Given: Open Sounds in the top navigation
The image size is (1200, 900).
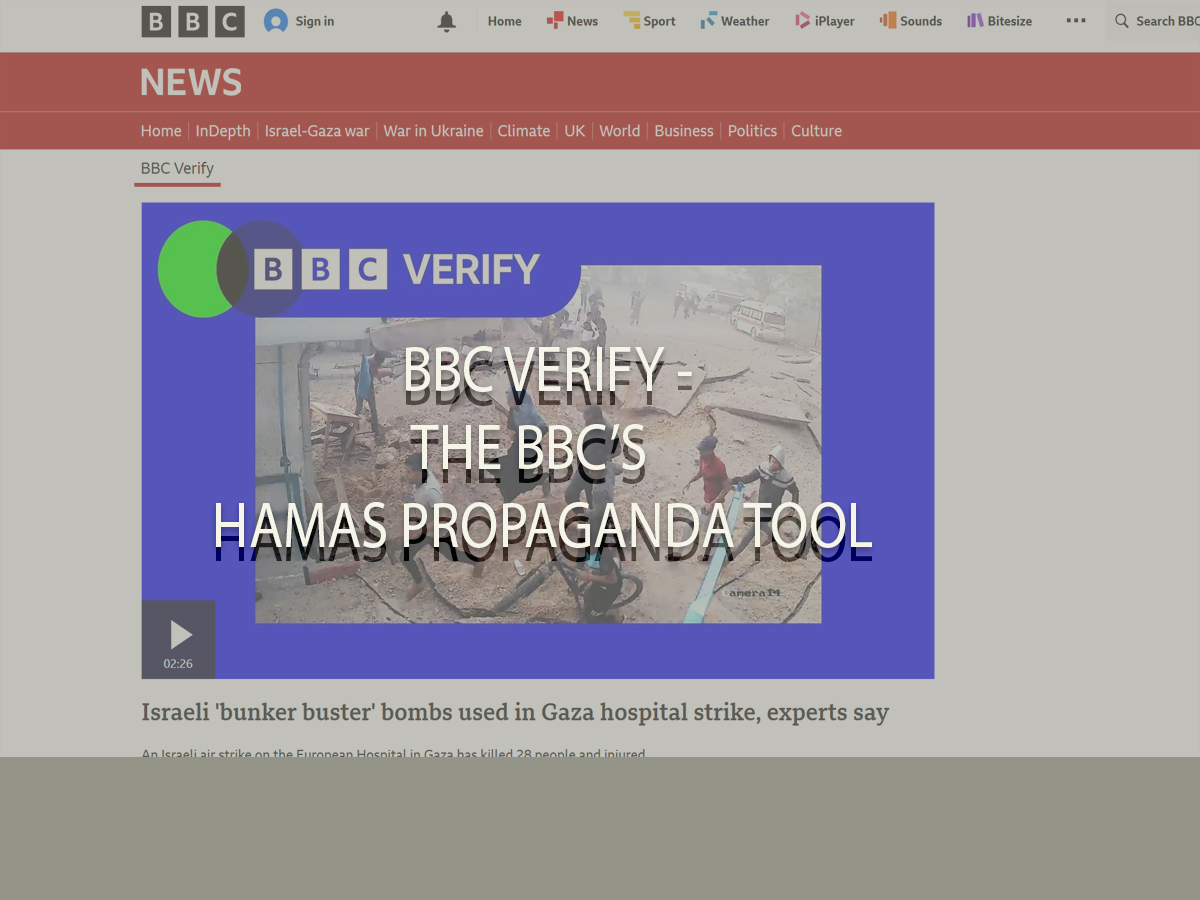Looking at the screenshot, I should (x=921, y=21).
